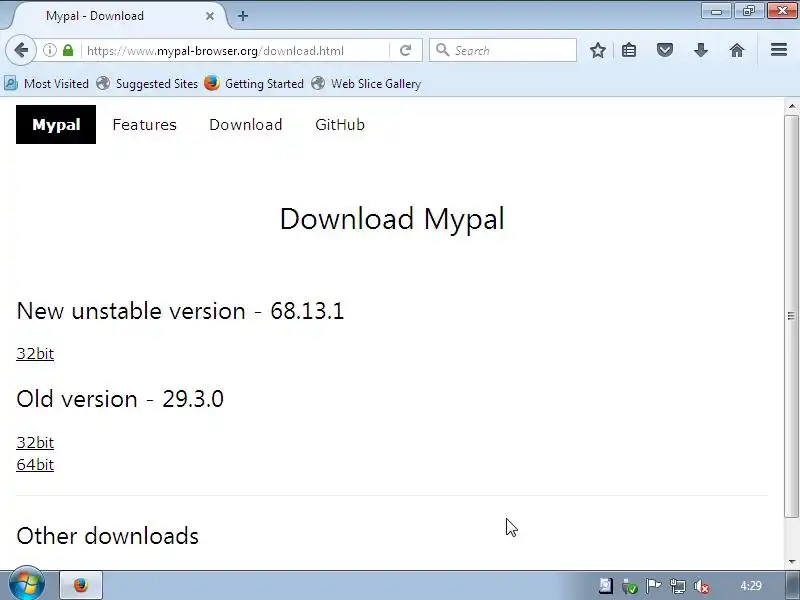Open the Web Slice Gallery bookmark
Screen dimensions: 800x600
pyautogui.click(x=366, y=83)
